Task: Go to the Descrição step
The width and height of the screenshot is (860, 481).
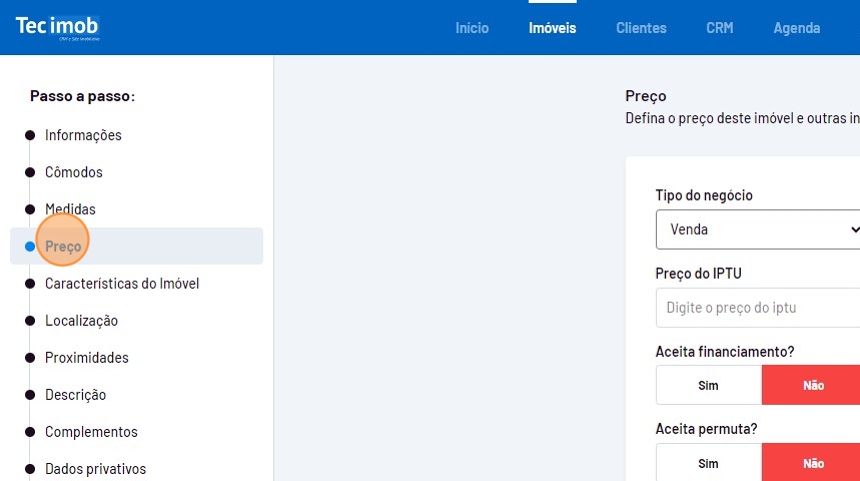Action: [75, 394]
